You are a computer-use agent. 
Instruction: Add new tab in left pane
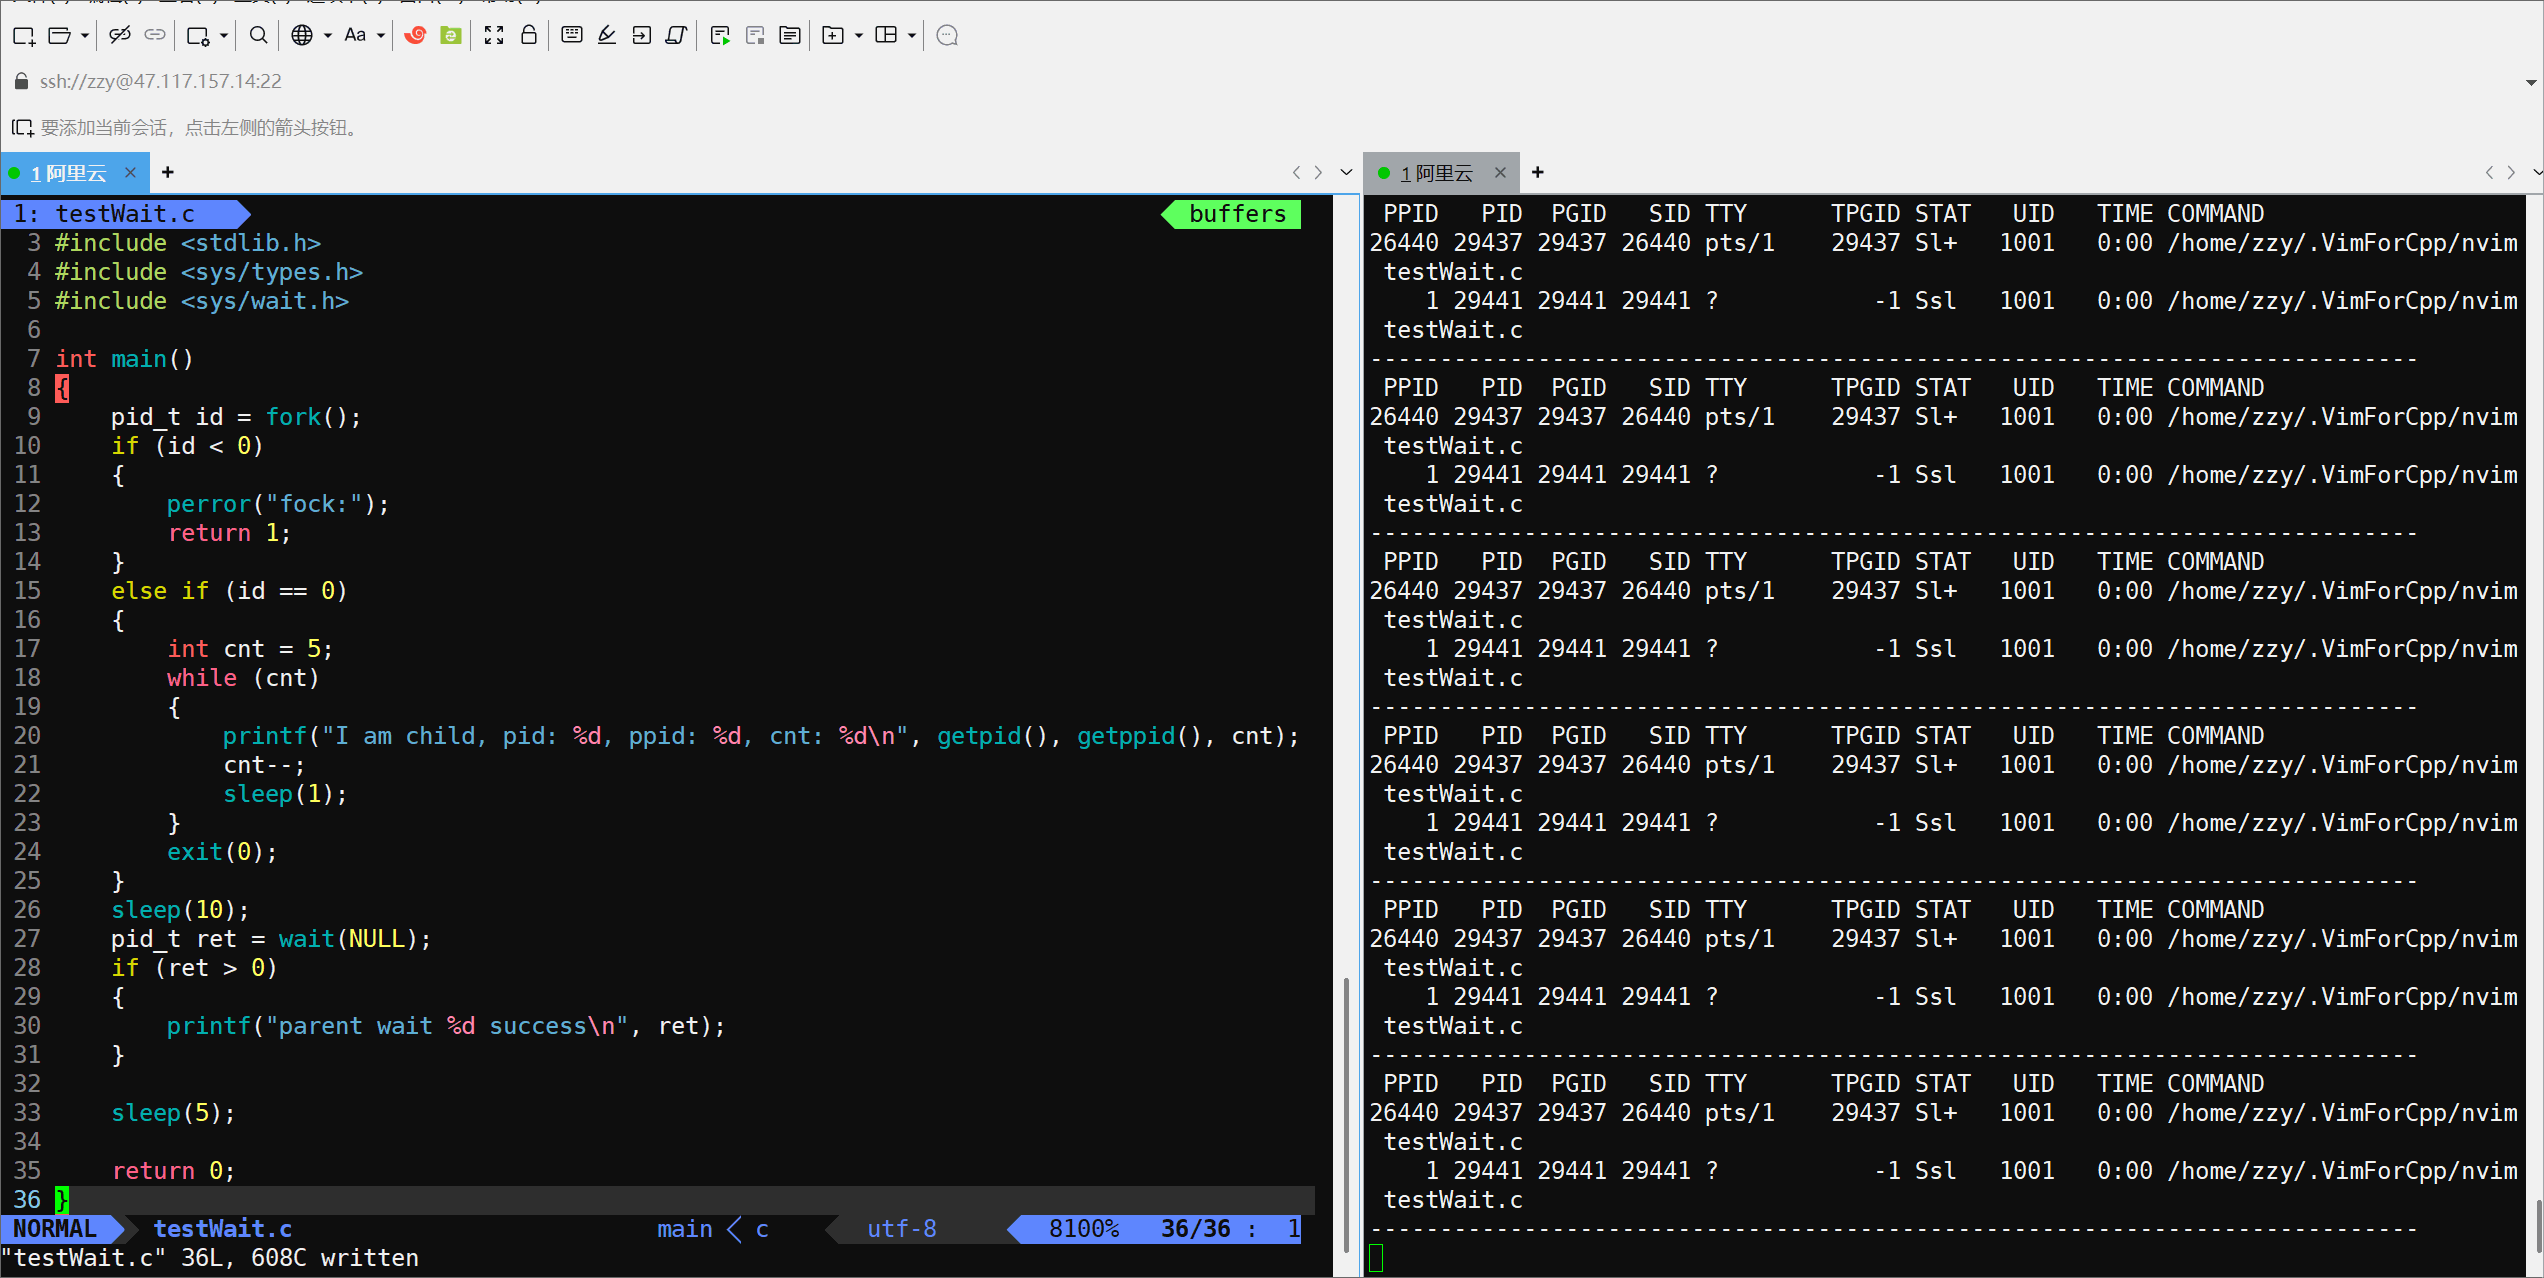(x=168, y=172)
